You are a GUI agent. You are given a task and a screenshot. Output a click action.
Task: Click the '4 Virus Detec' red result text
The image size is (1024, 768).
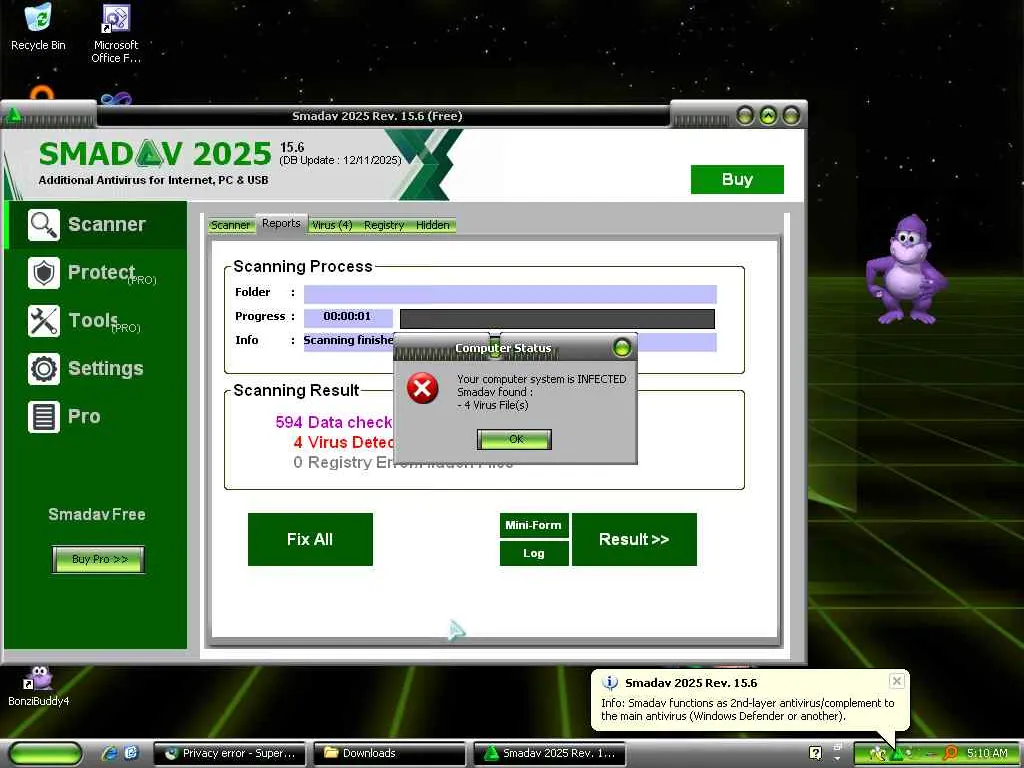click(x=343, y=443)
